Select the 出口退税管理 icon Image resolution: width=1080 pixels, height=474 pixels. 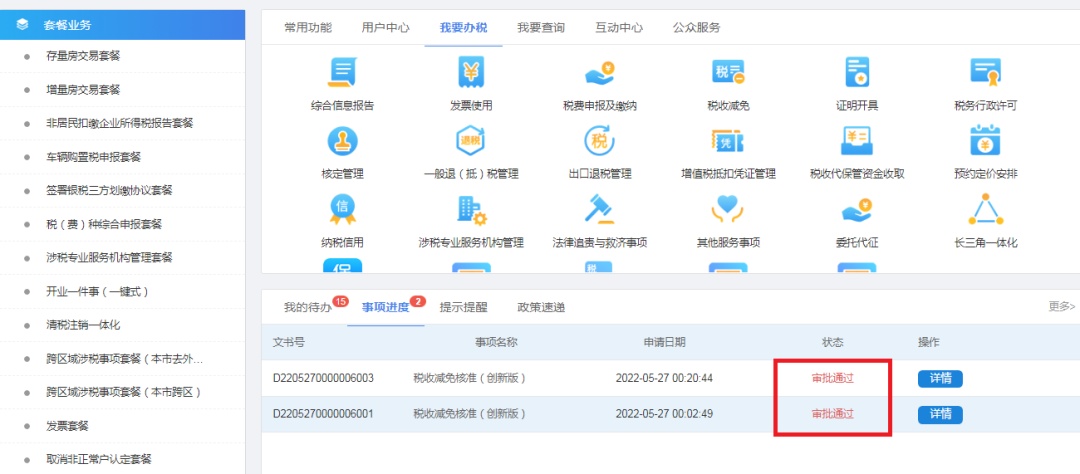point(600,142)
